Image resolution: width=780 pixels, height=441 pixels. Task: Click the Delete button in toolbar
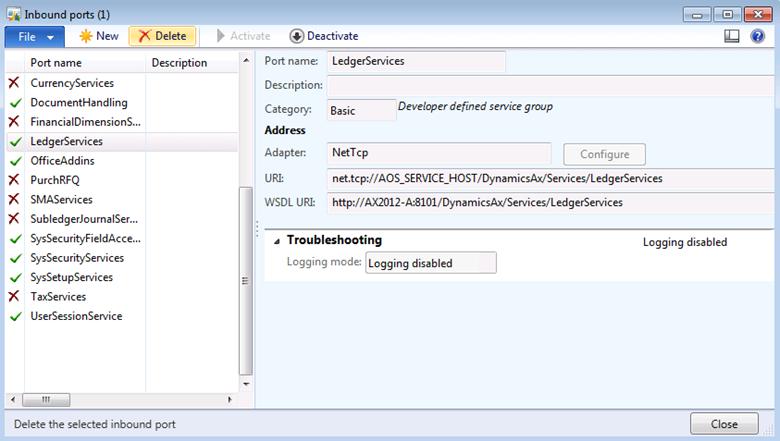coord(162,36)
